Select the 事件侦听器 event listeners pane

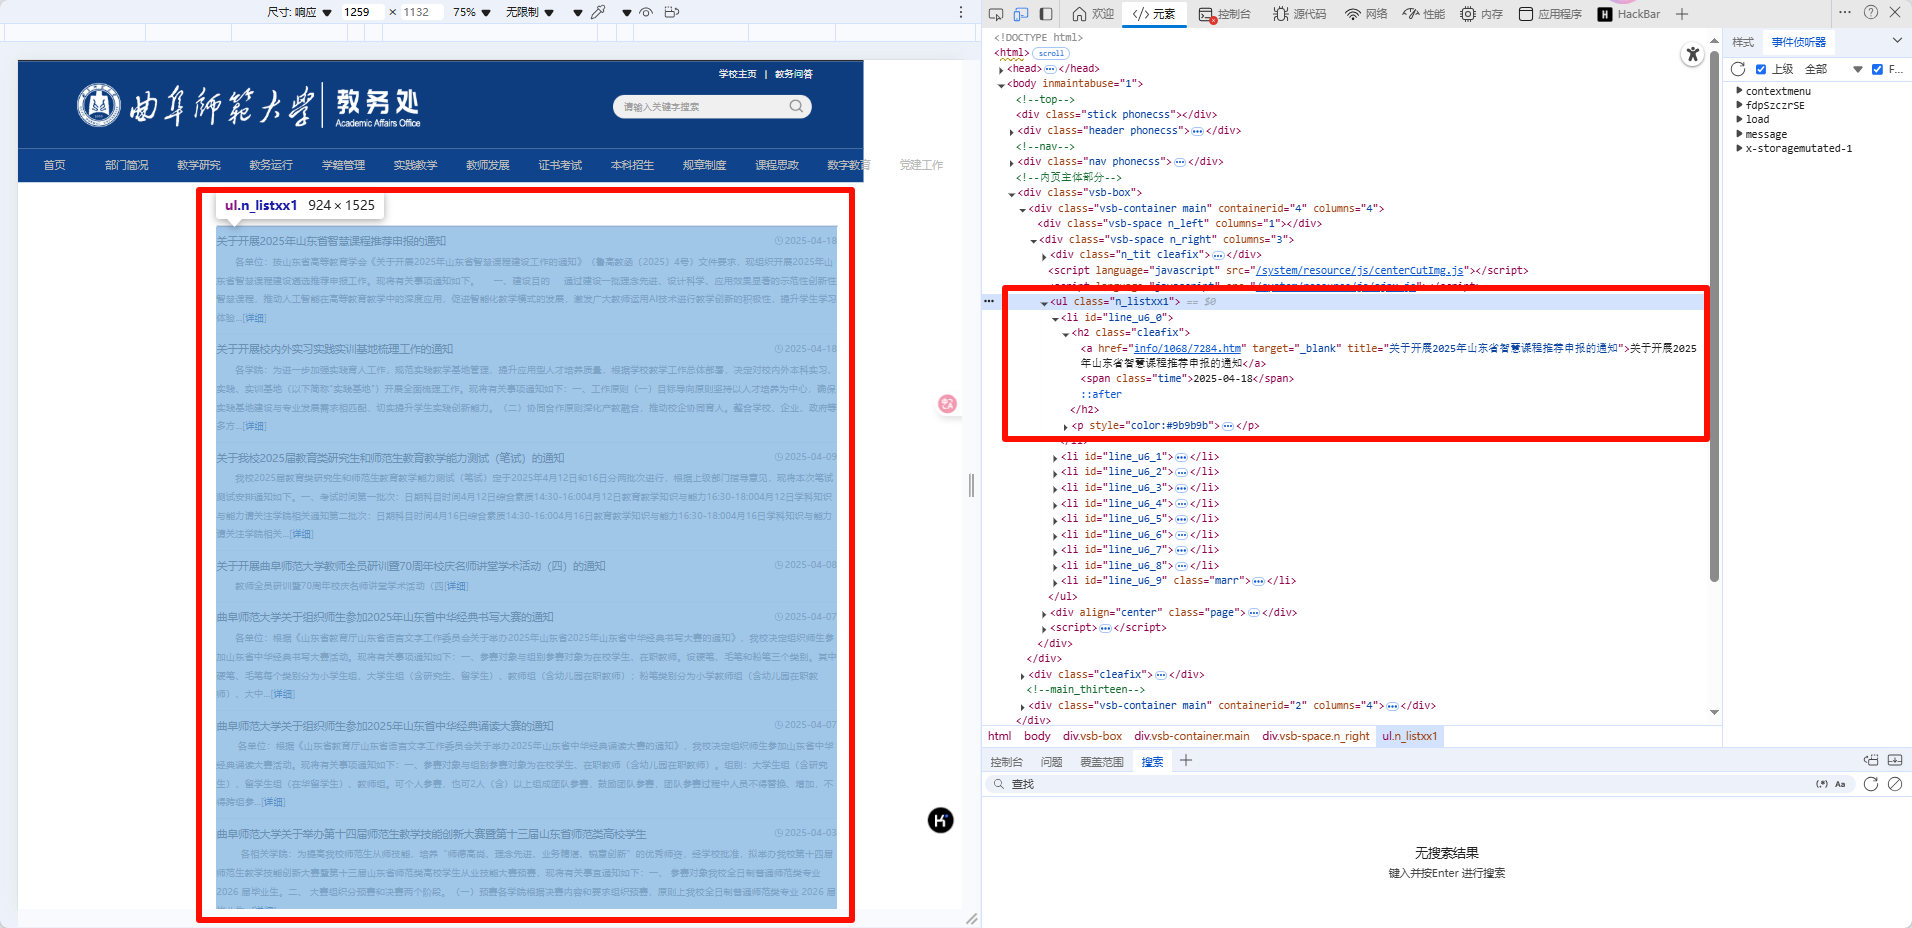[1799, 42]
